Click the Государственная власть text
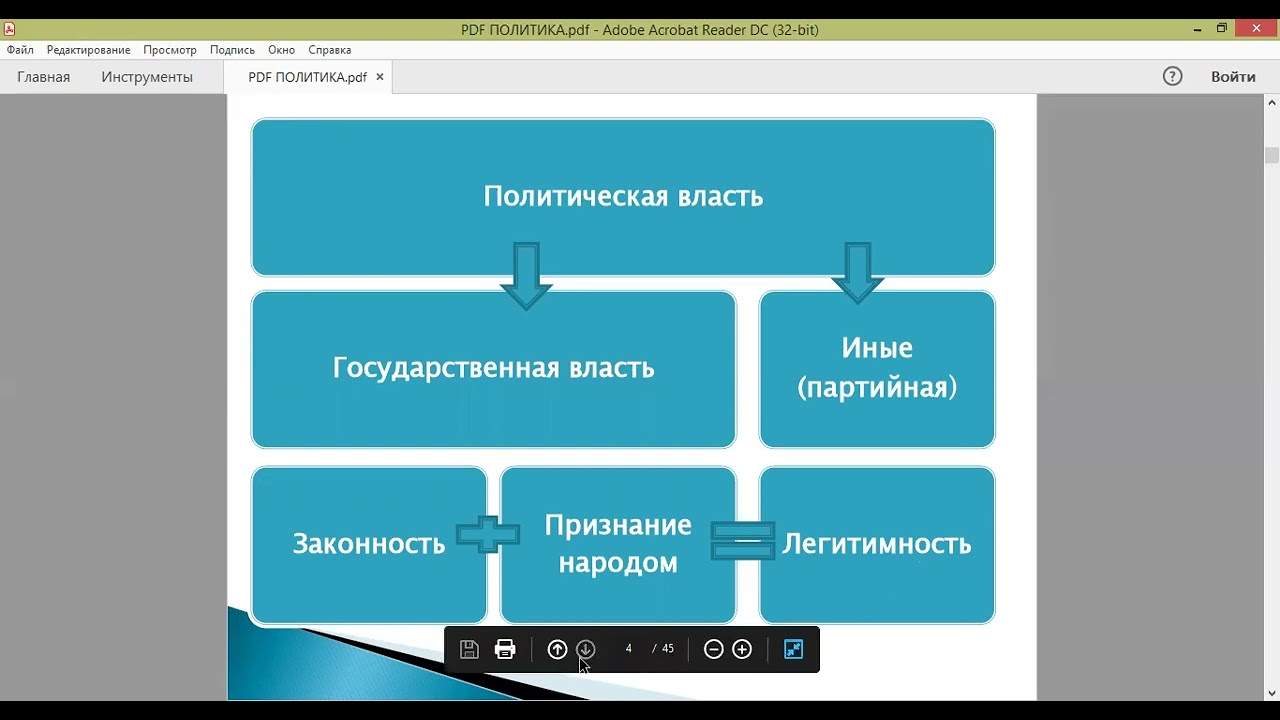The width and height of the screenshot is (1280, 720). 494,368
